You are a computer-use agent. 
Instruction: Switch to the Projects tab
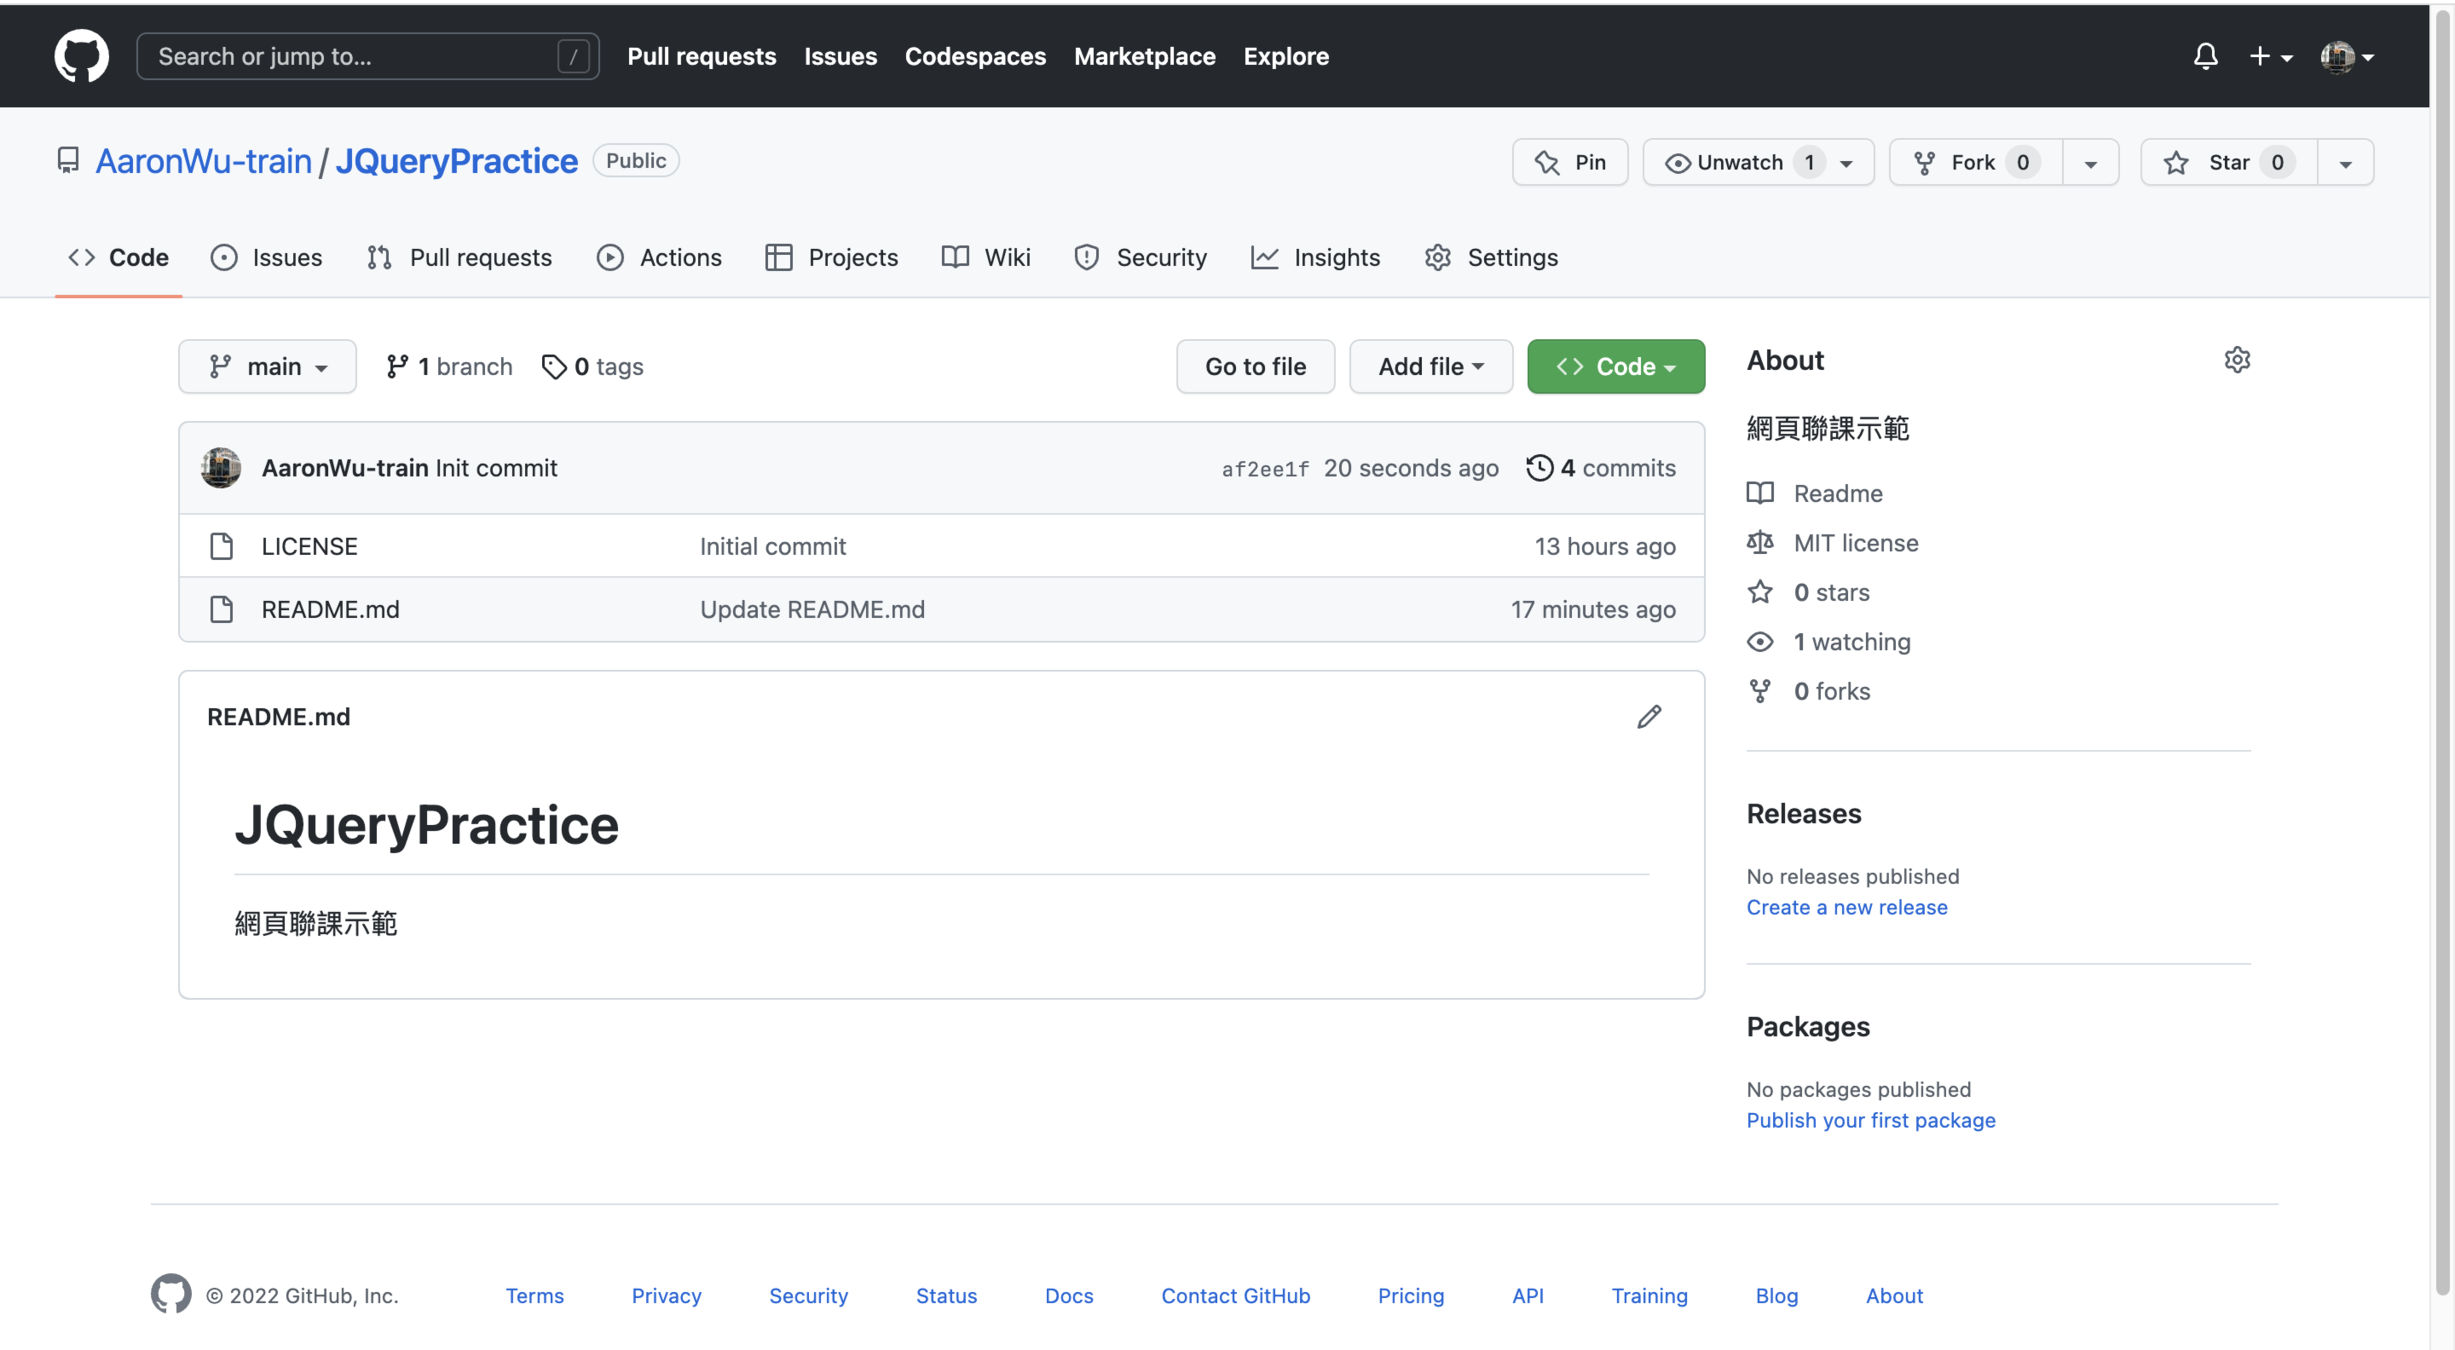pyautogui.click(x=831, y=257)
